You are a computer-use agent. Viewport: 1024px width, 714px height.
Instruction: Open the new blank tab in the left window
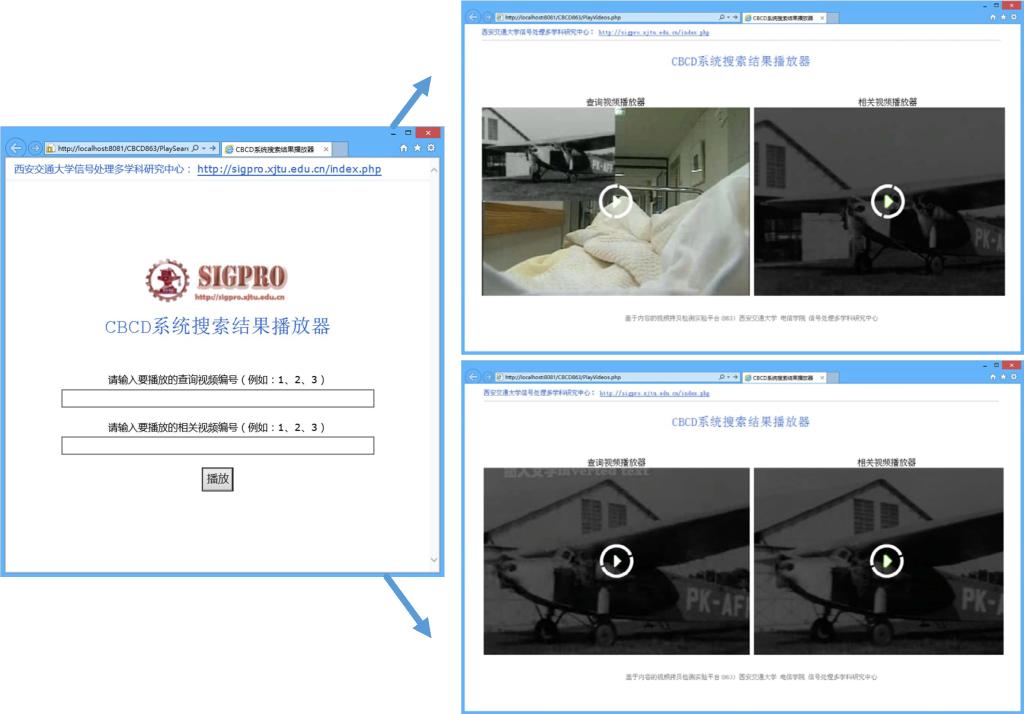coord(340,149)
